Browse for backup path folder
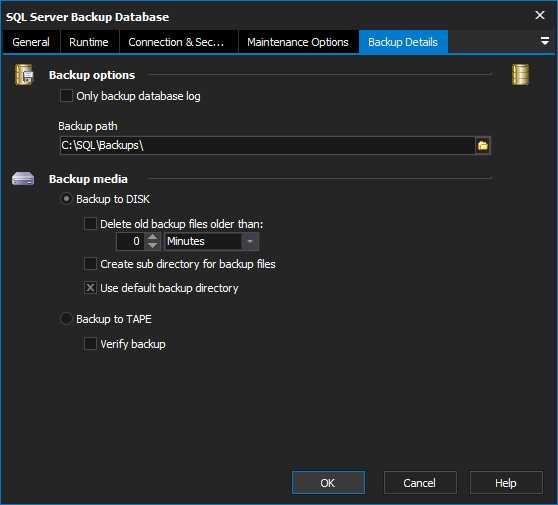 (x=483, y=146)
